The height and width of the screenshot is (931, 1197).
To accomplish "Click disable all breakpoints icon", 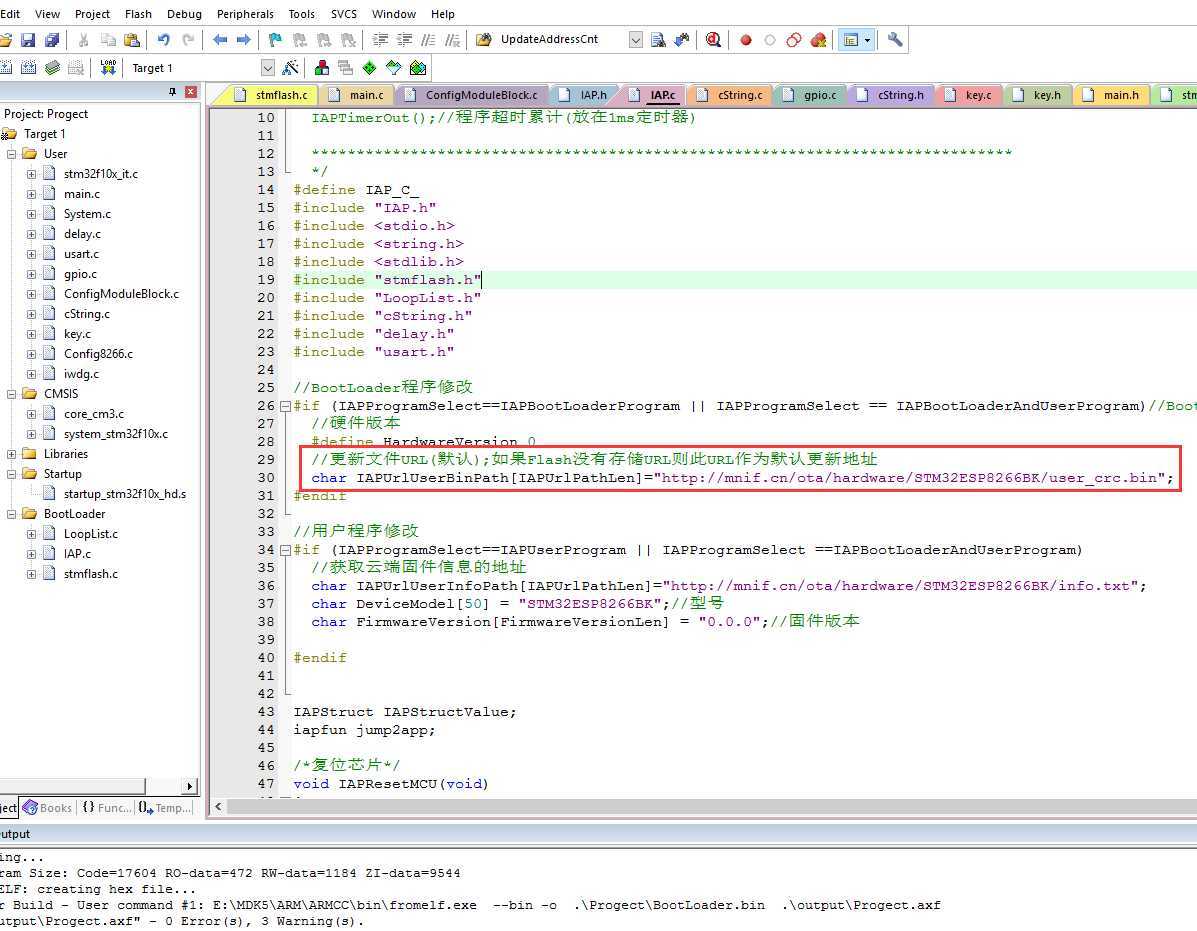I will pos(794,40).
